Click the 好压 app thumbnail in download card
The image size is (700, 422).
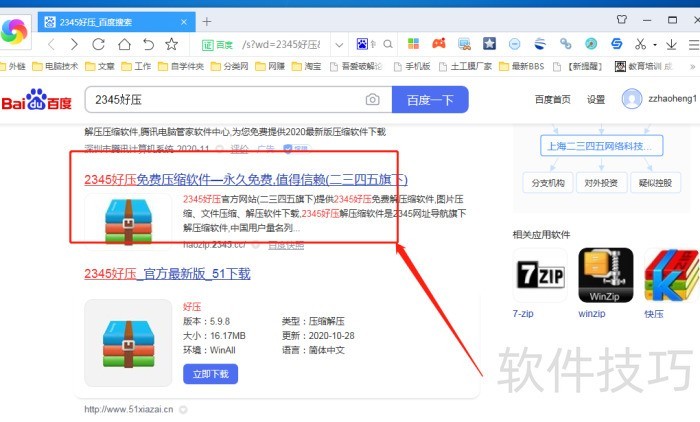128,343
